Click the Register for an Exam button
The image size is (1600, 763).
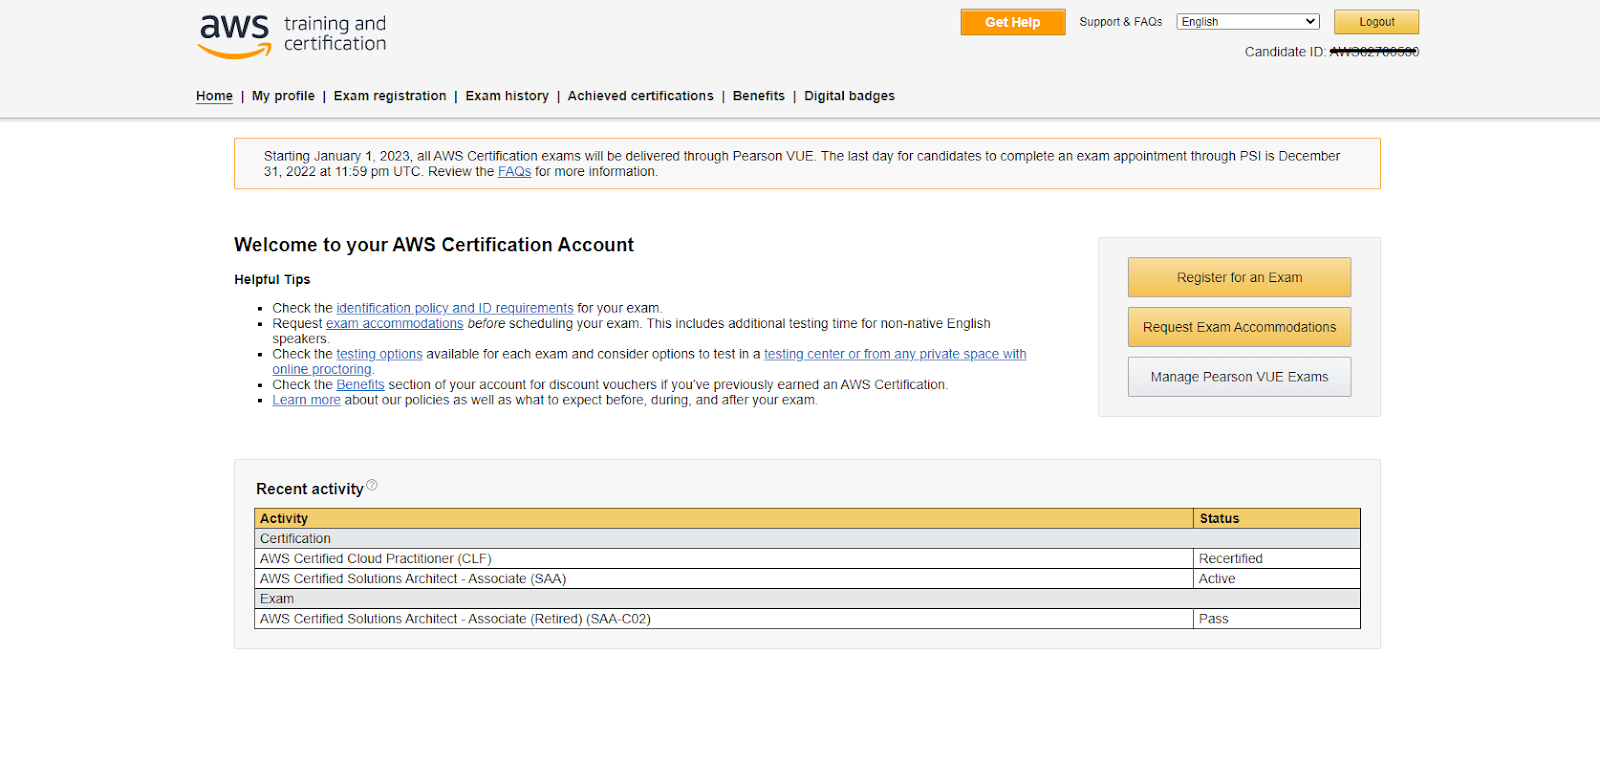(1239, 277)
